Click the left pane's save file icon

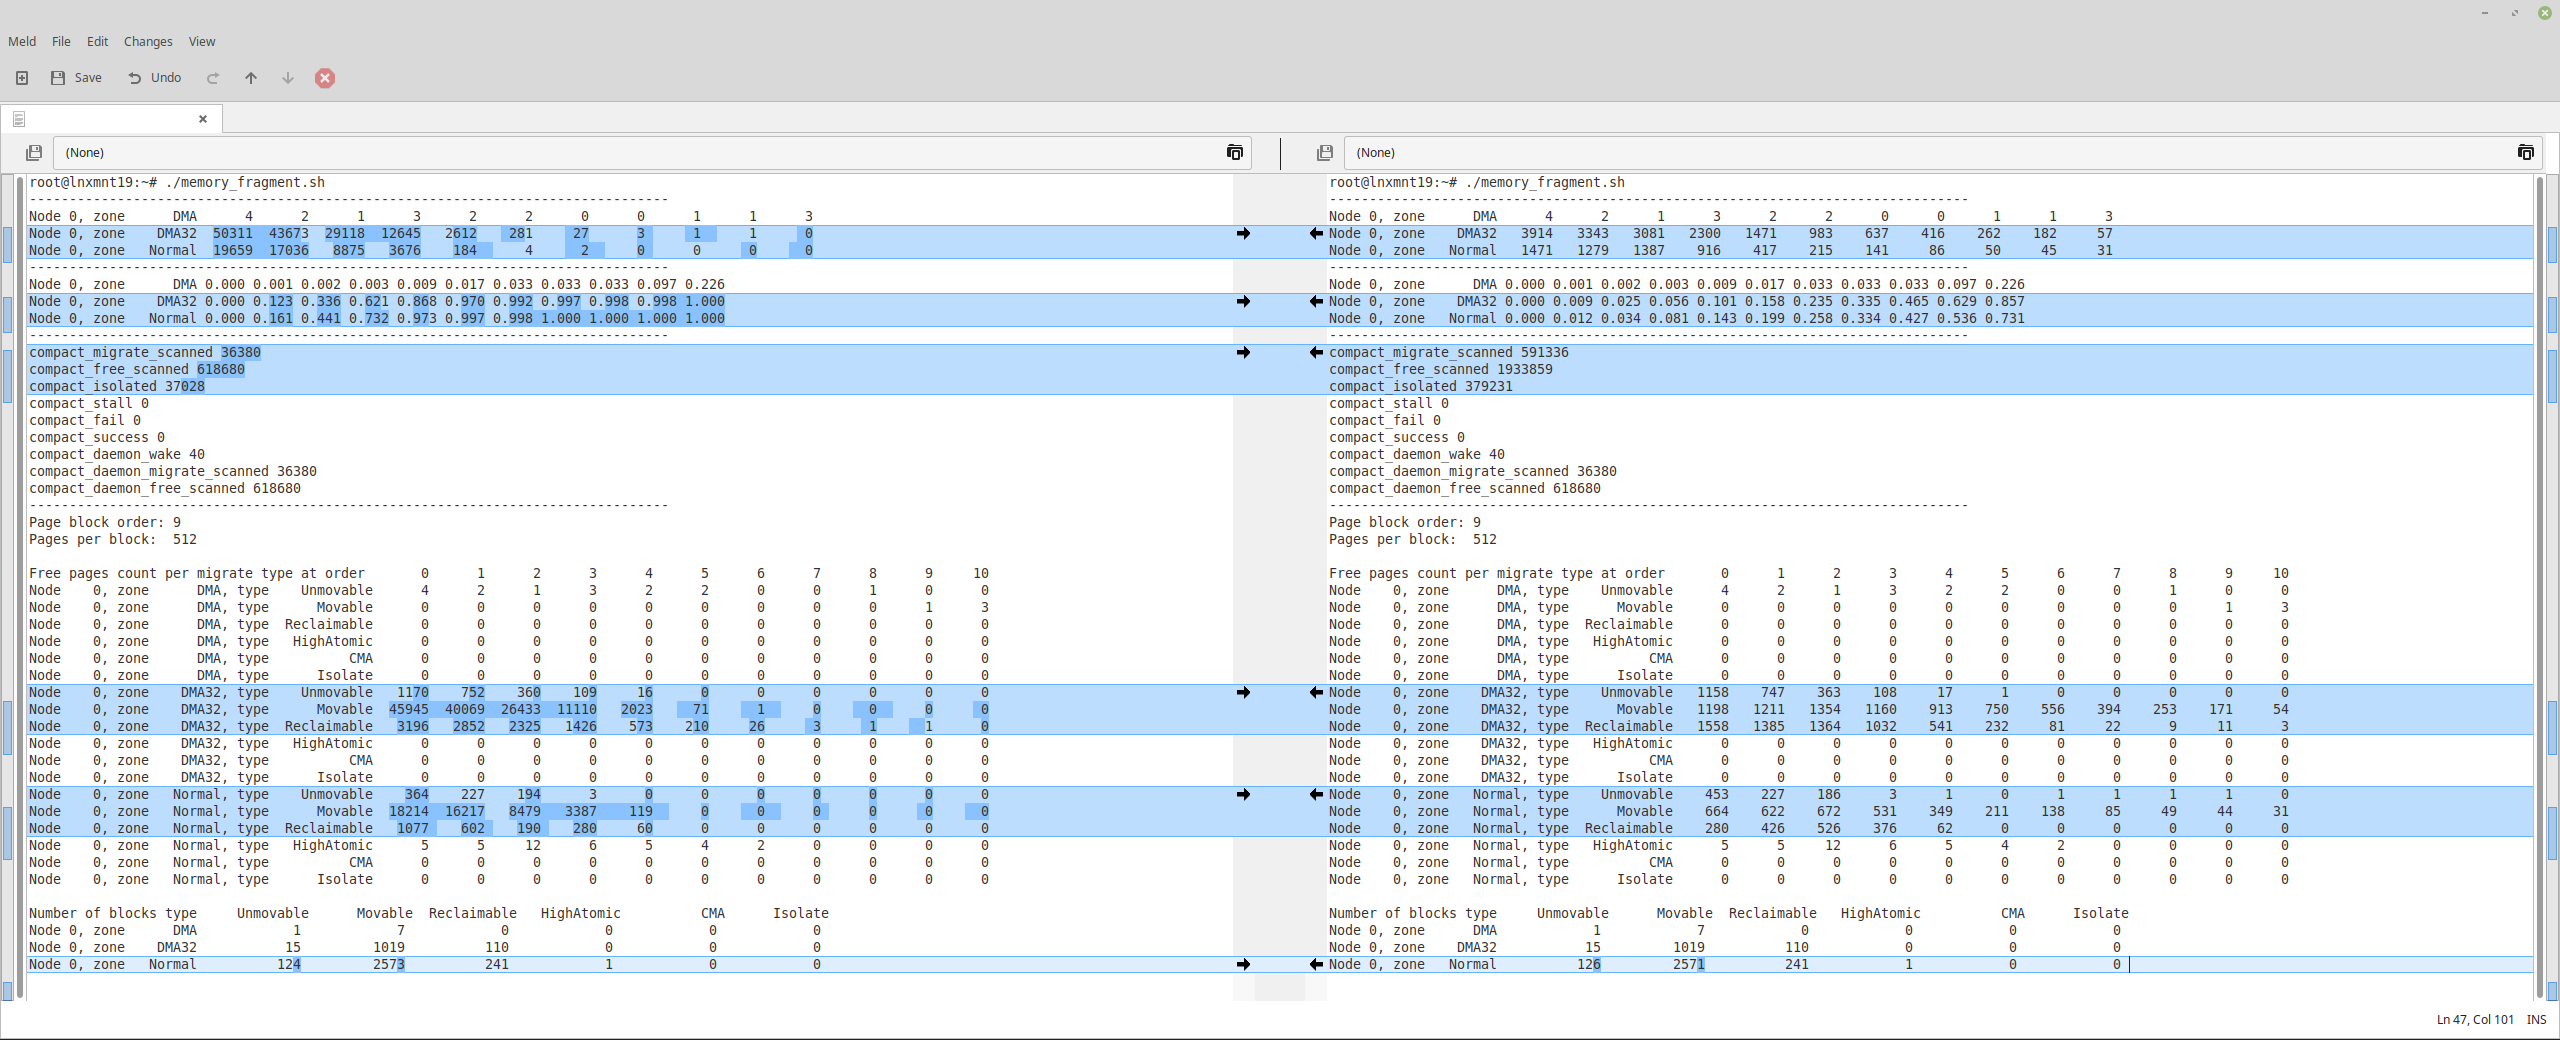[x=34, y=153]
